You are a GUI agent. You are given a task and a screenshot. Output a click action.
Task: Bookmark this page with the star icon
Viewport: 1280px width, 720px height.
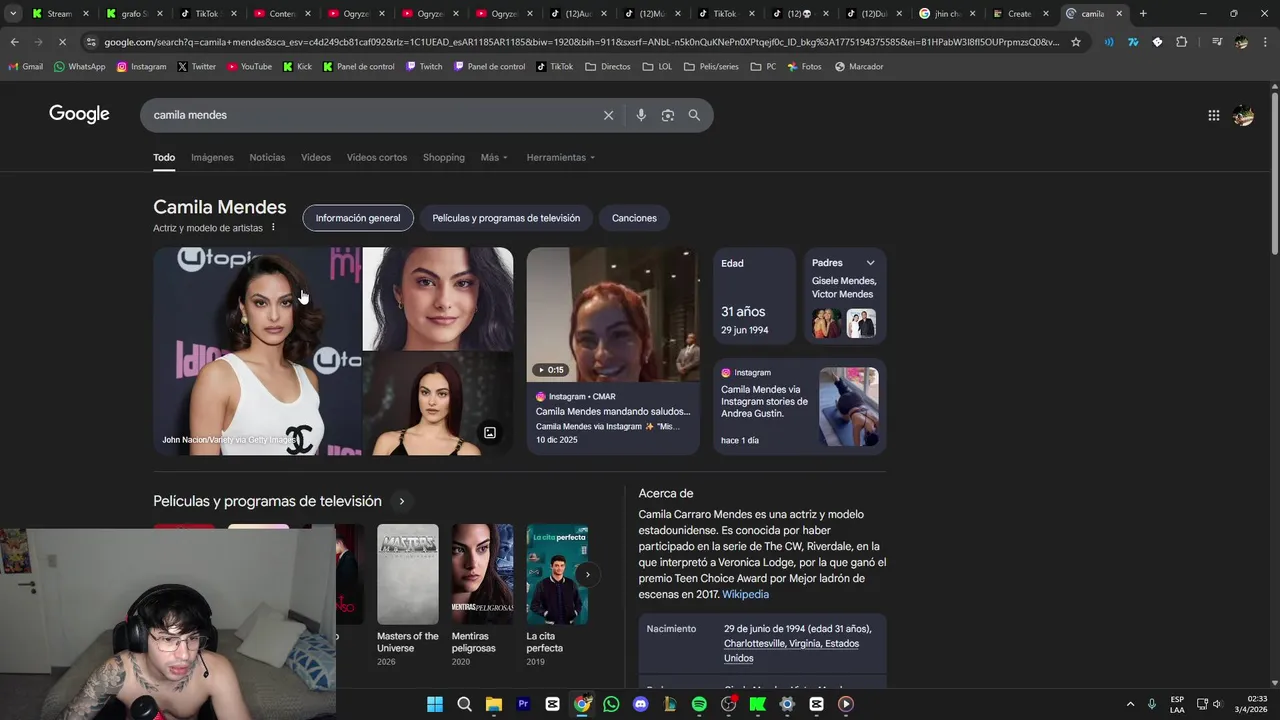[1076, 42]
